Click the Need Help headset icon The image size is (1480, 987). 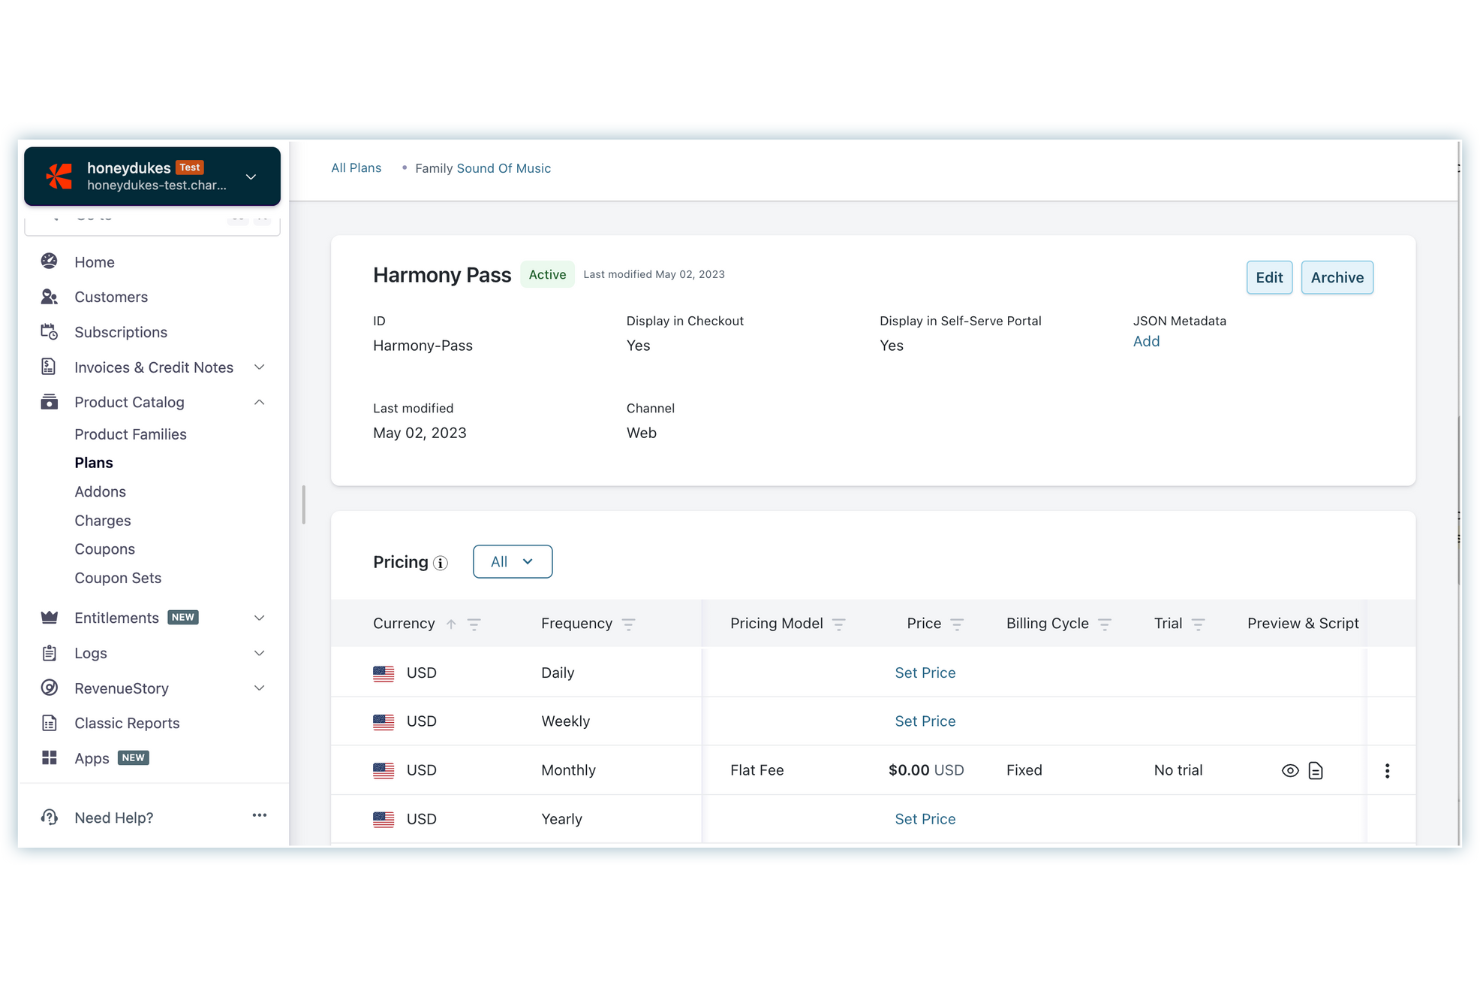click(x=49, y=817)
